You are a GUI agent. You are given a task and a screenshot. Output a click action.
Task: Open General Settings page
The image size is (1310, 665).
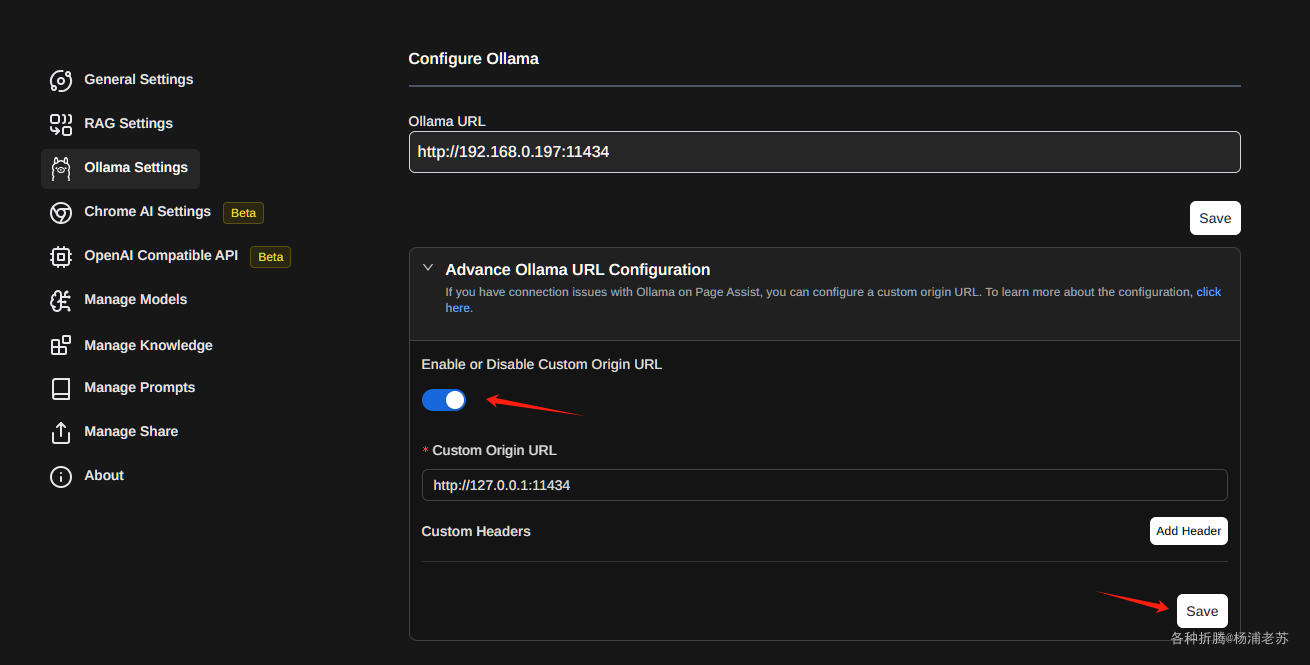(x=138, y=80)
